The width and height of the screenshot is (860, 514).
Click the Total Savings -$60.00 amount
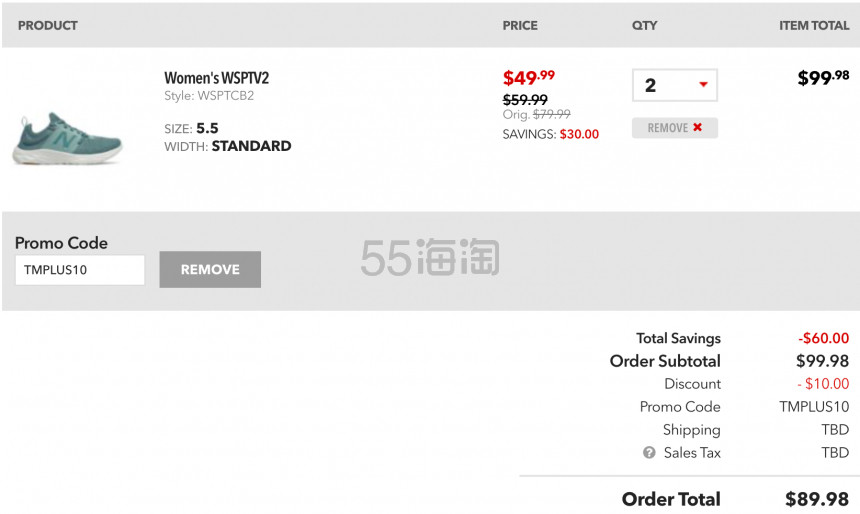(x=823, y=338)
